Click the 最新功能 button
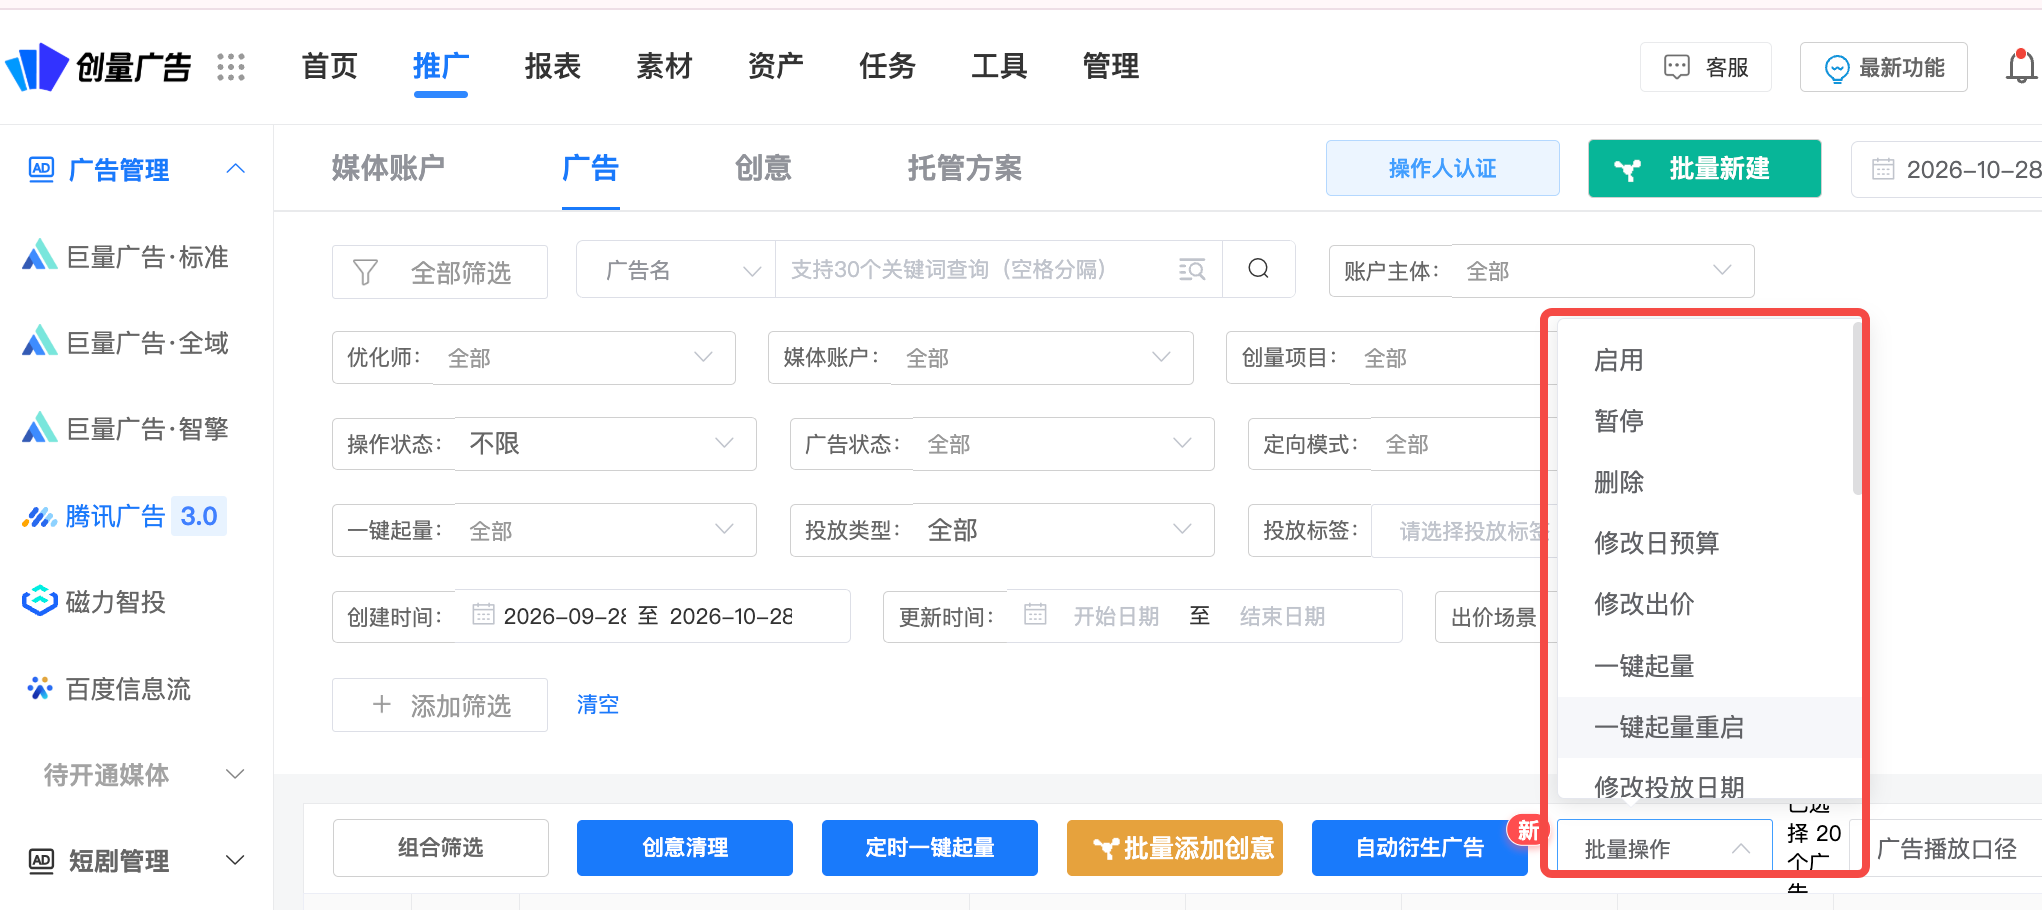The image size is (2042, 910). tap(1884, 67)
